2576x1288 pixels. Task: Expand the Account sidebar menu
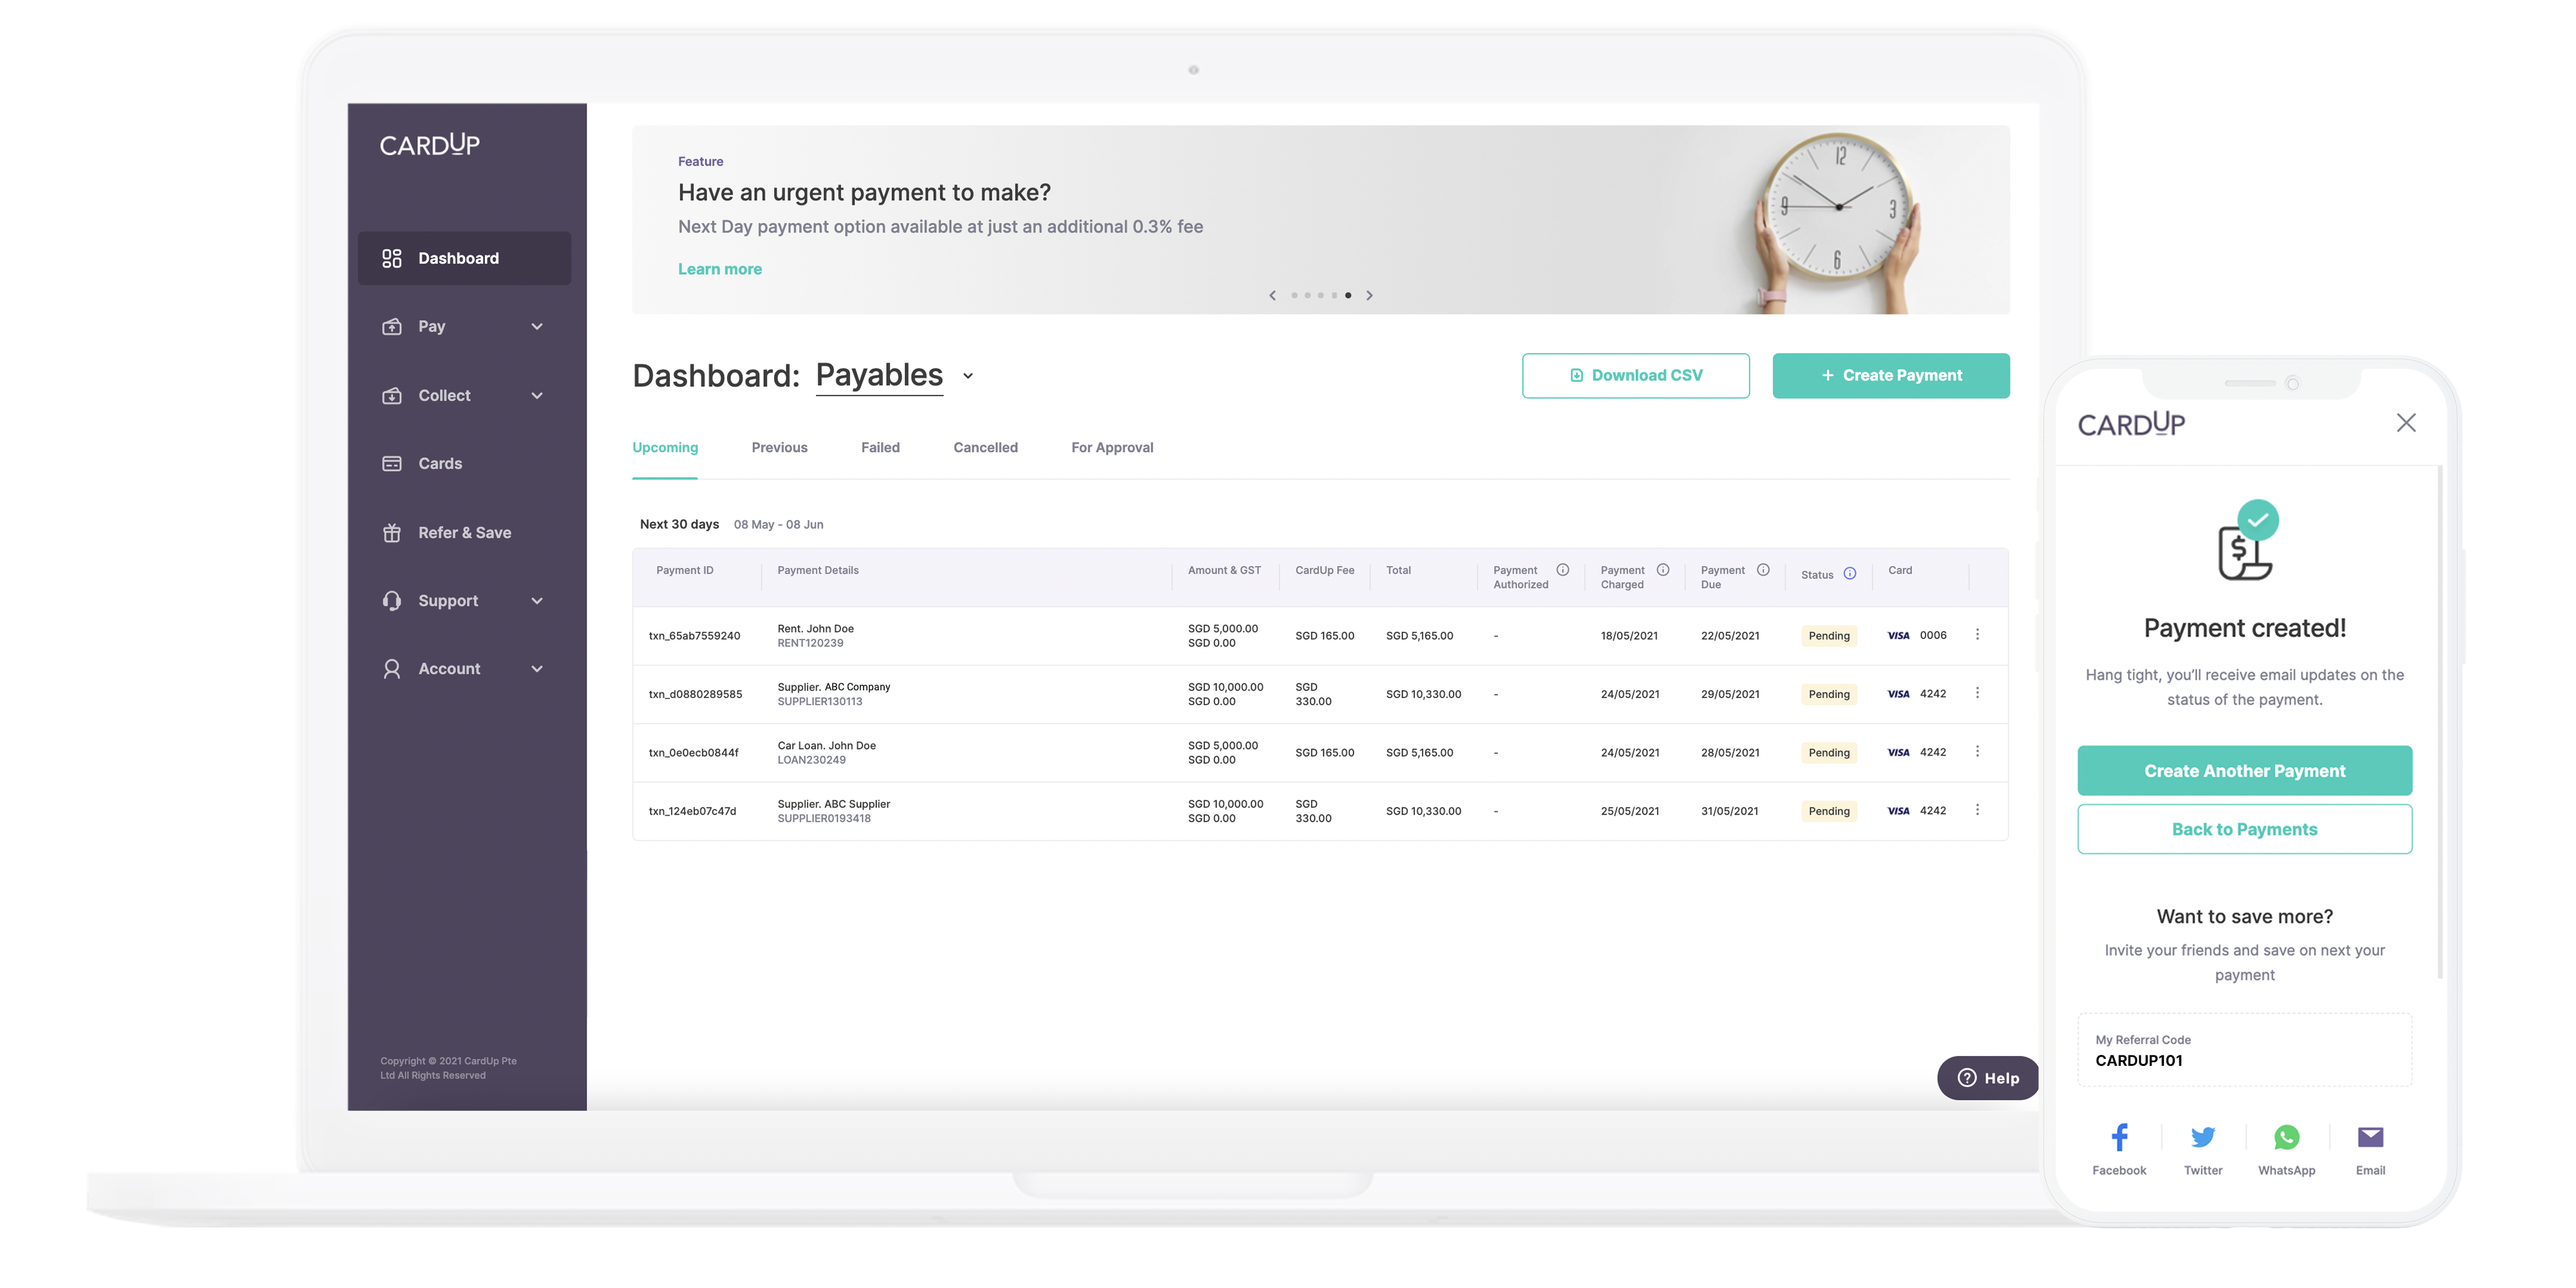[463, 669]
